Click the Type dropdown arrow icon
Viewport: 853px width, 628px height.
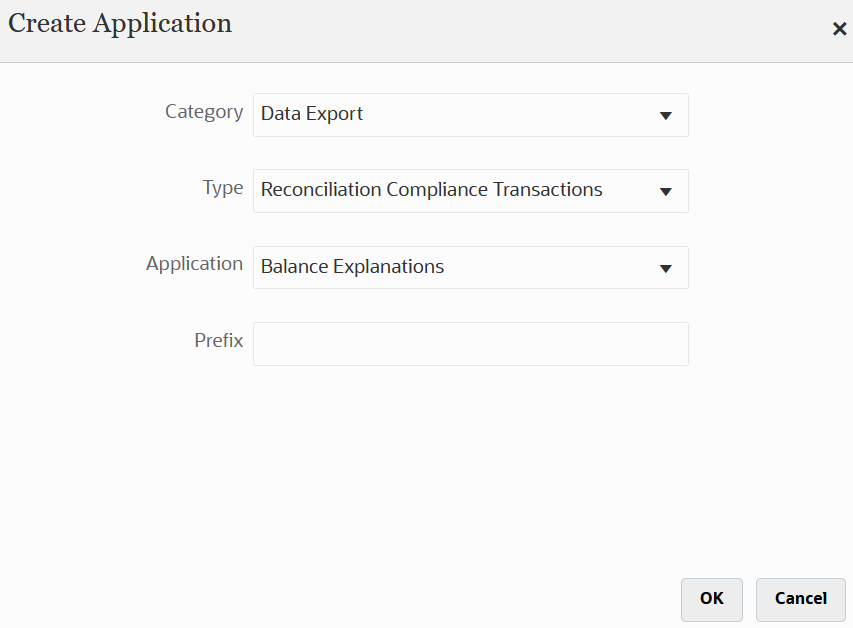pyautogui.click(x=666, y=190)
